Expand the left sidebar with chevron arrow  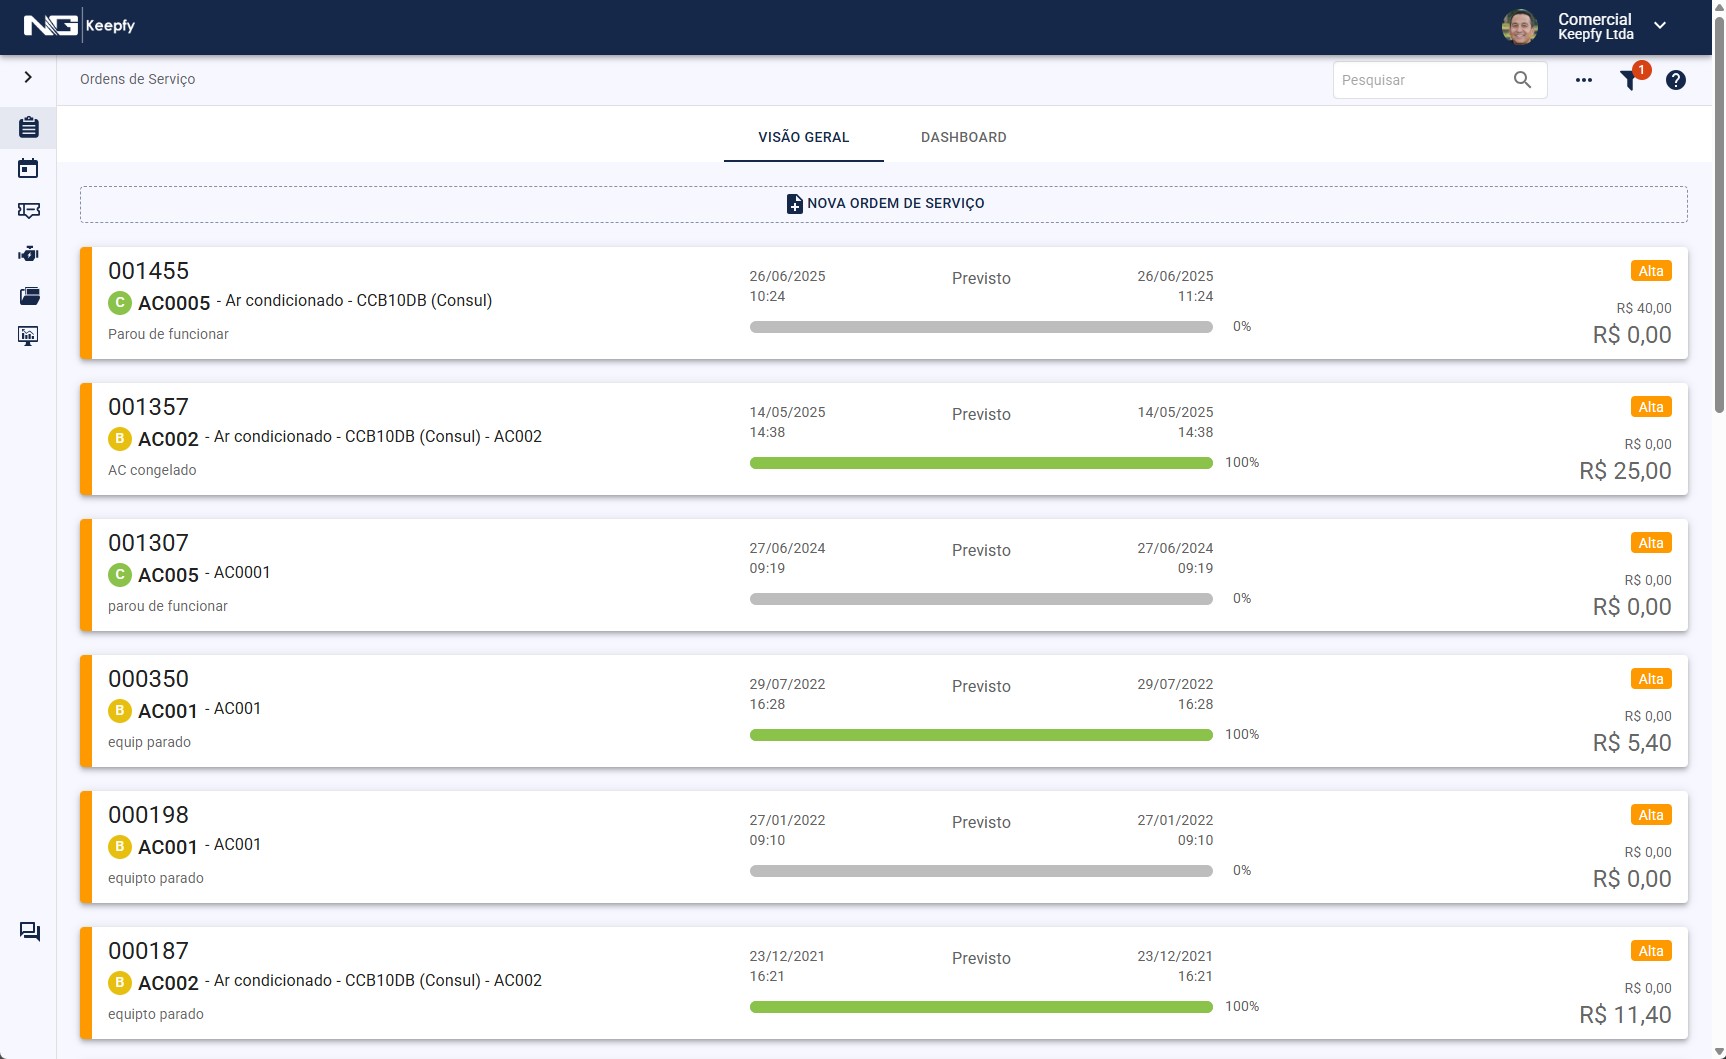click(28, 77)
